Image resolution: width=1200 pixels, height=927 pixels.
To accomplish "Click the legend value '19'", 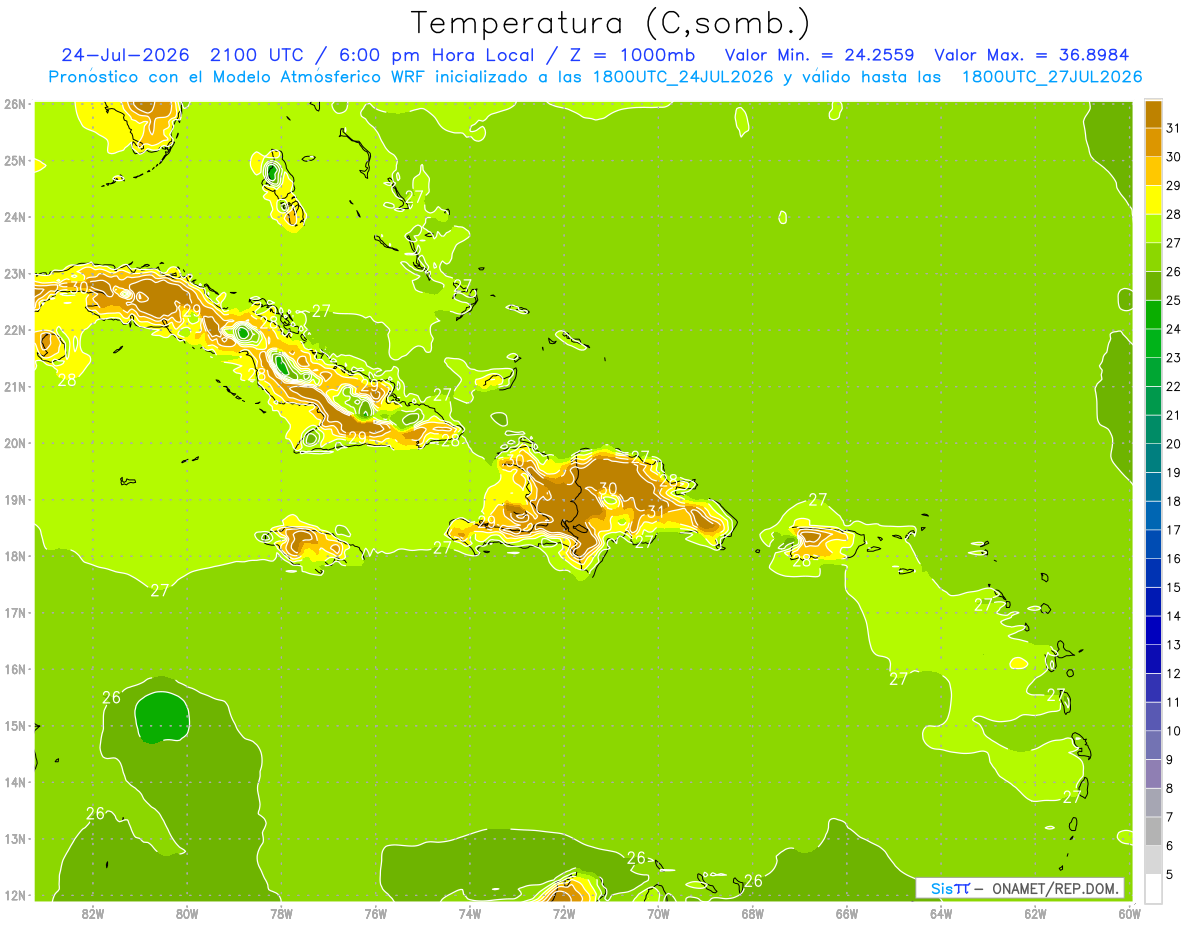I will [1173, 473].
